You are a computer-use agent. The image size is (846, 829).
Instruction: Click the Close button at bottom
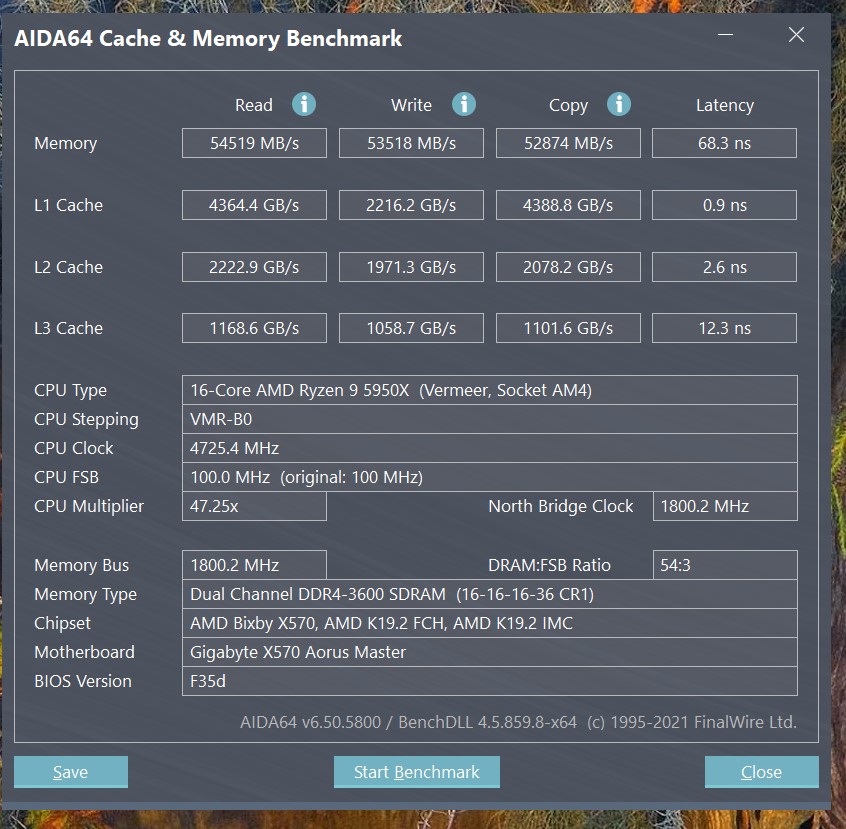coord(761,772)
